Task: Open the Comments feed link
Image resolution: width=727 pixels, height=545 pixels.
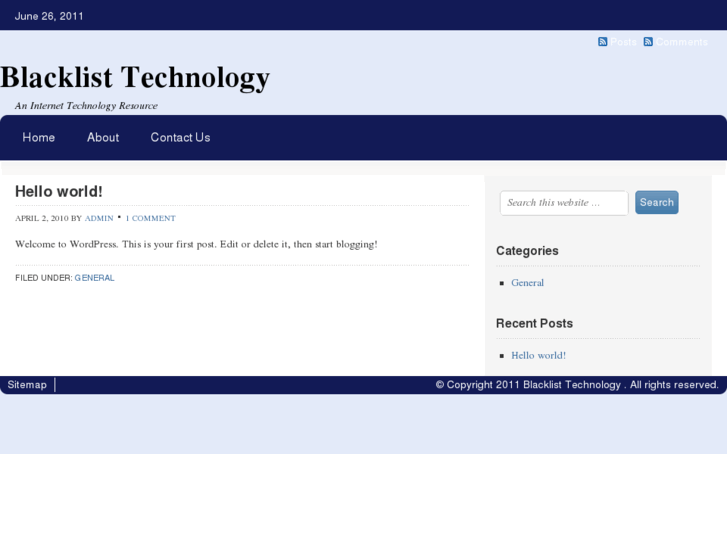Action: click(682, 42)
